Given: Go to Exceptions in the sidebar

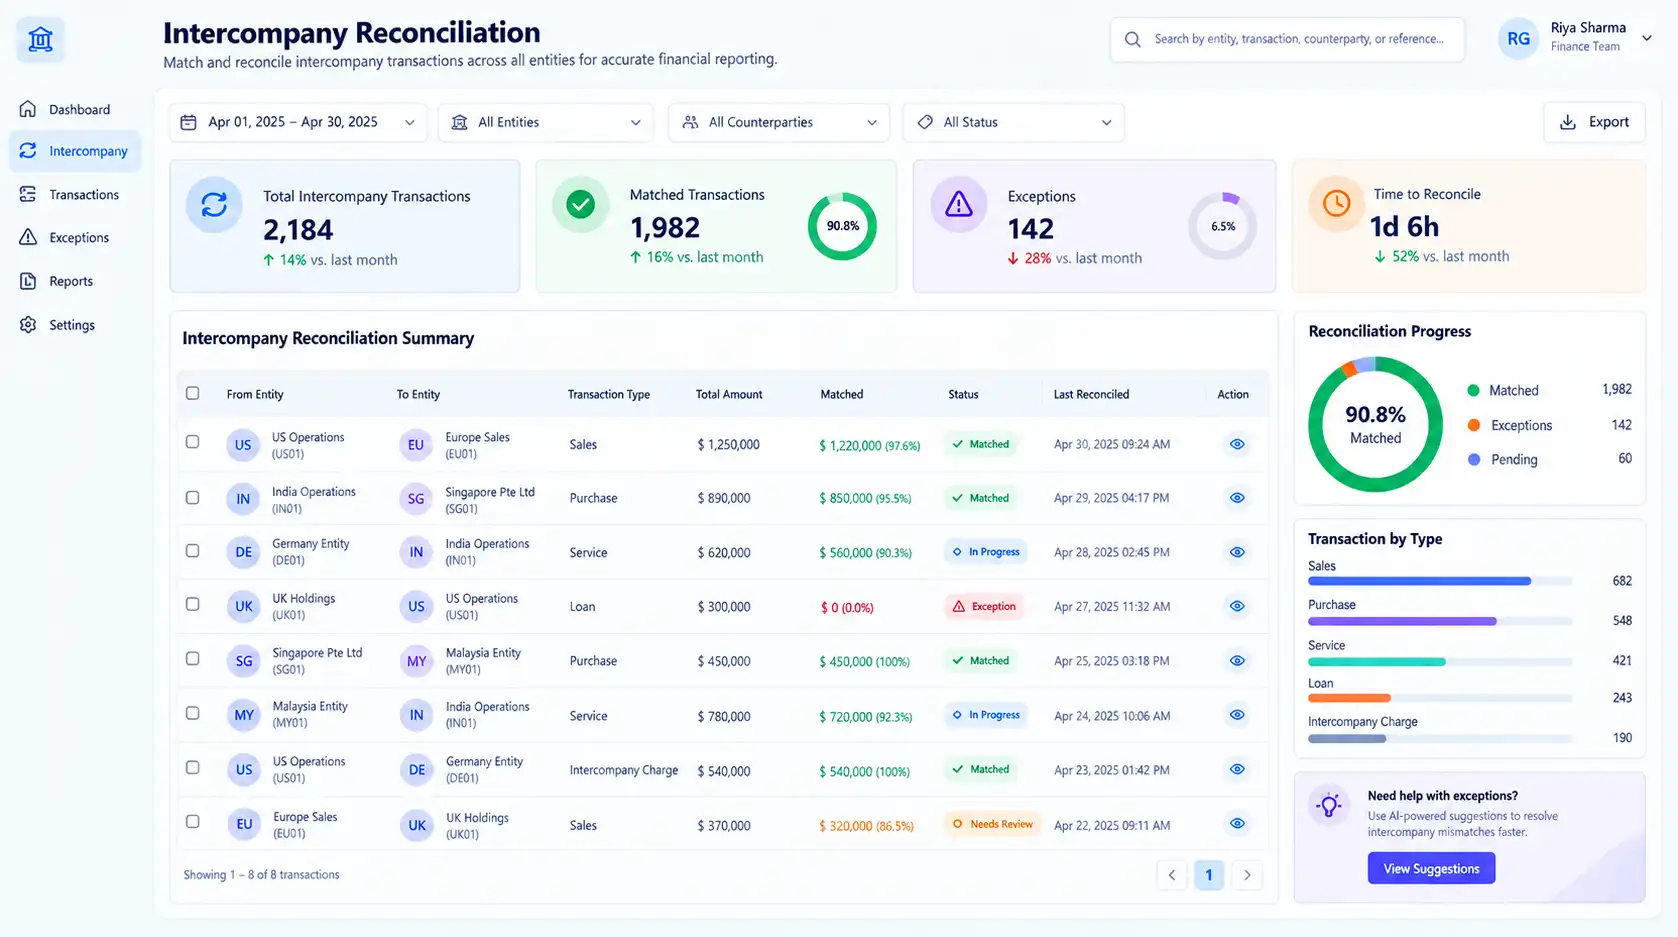Looking at the screenshot, I should (x=75, y=238).
